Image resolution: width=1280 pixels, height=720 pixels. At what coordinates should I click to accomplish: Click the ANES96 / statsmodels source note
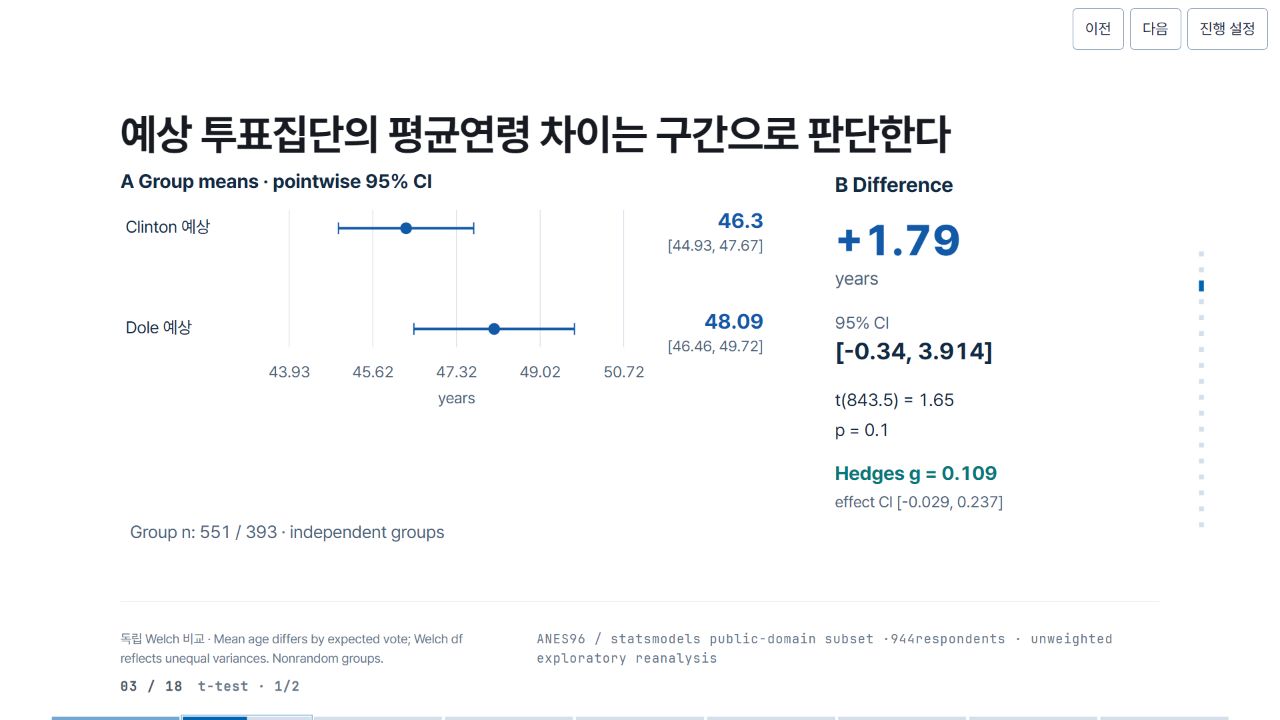point(824,648)
